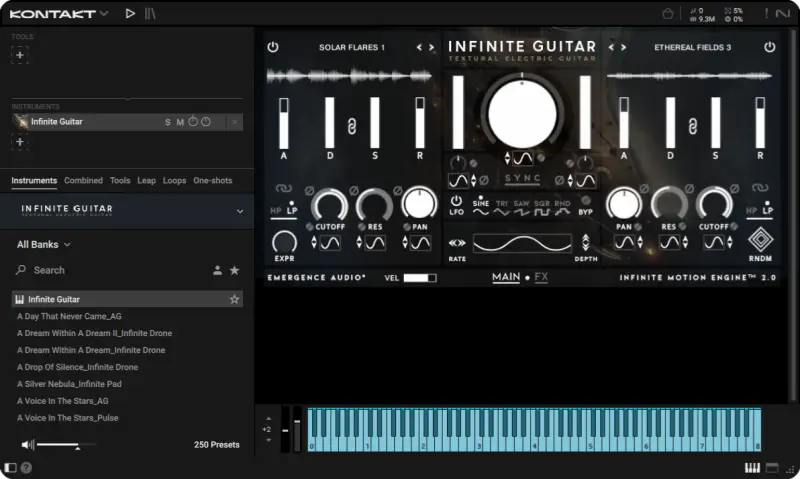Switch to the FX page
The height and width of the screenshot is (479, 800).
pos(541,277)
